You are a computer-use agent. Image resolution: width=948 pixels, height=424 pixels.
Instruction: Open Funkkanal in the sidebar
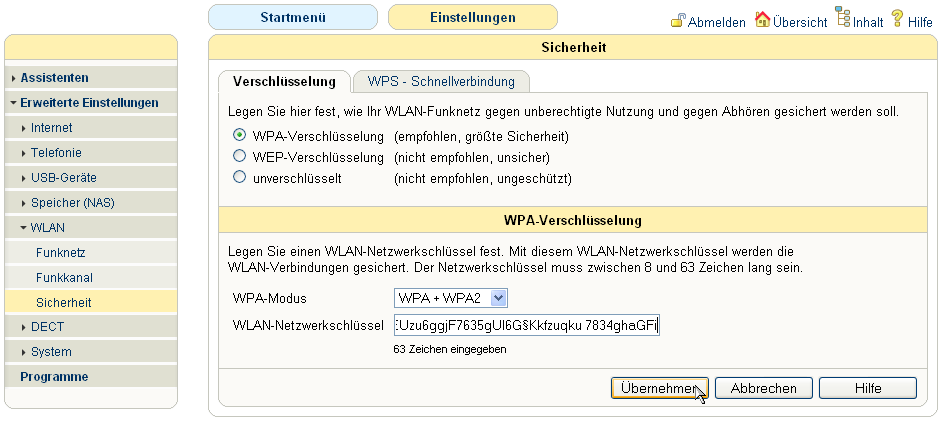click(64, 277)
